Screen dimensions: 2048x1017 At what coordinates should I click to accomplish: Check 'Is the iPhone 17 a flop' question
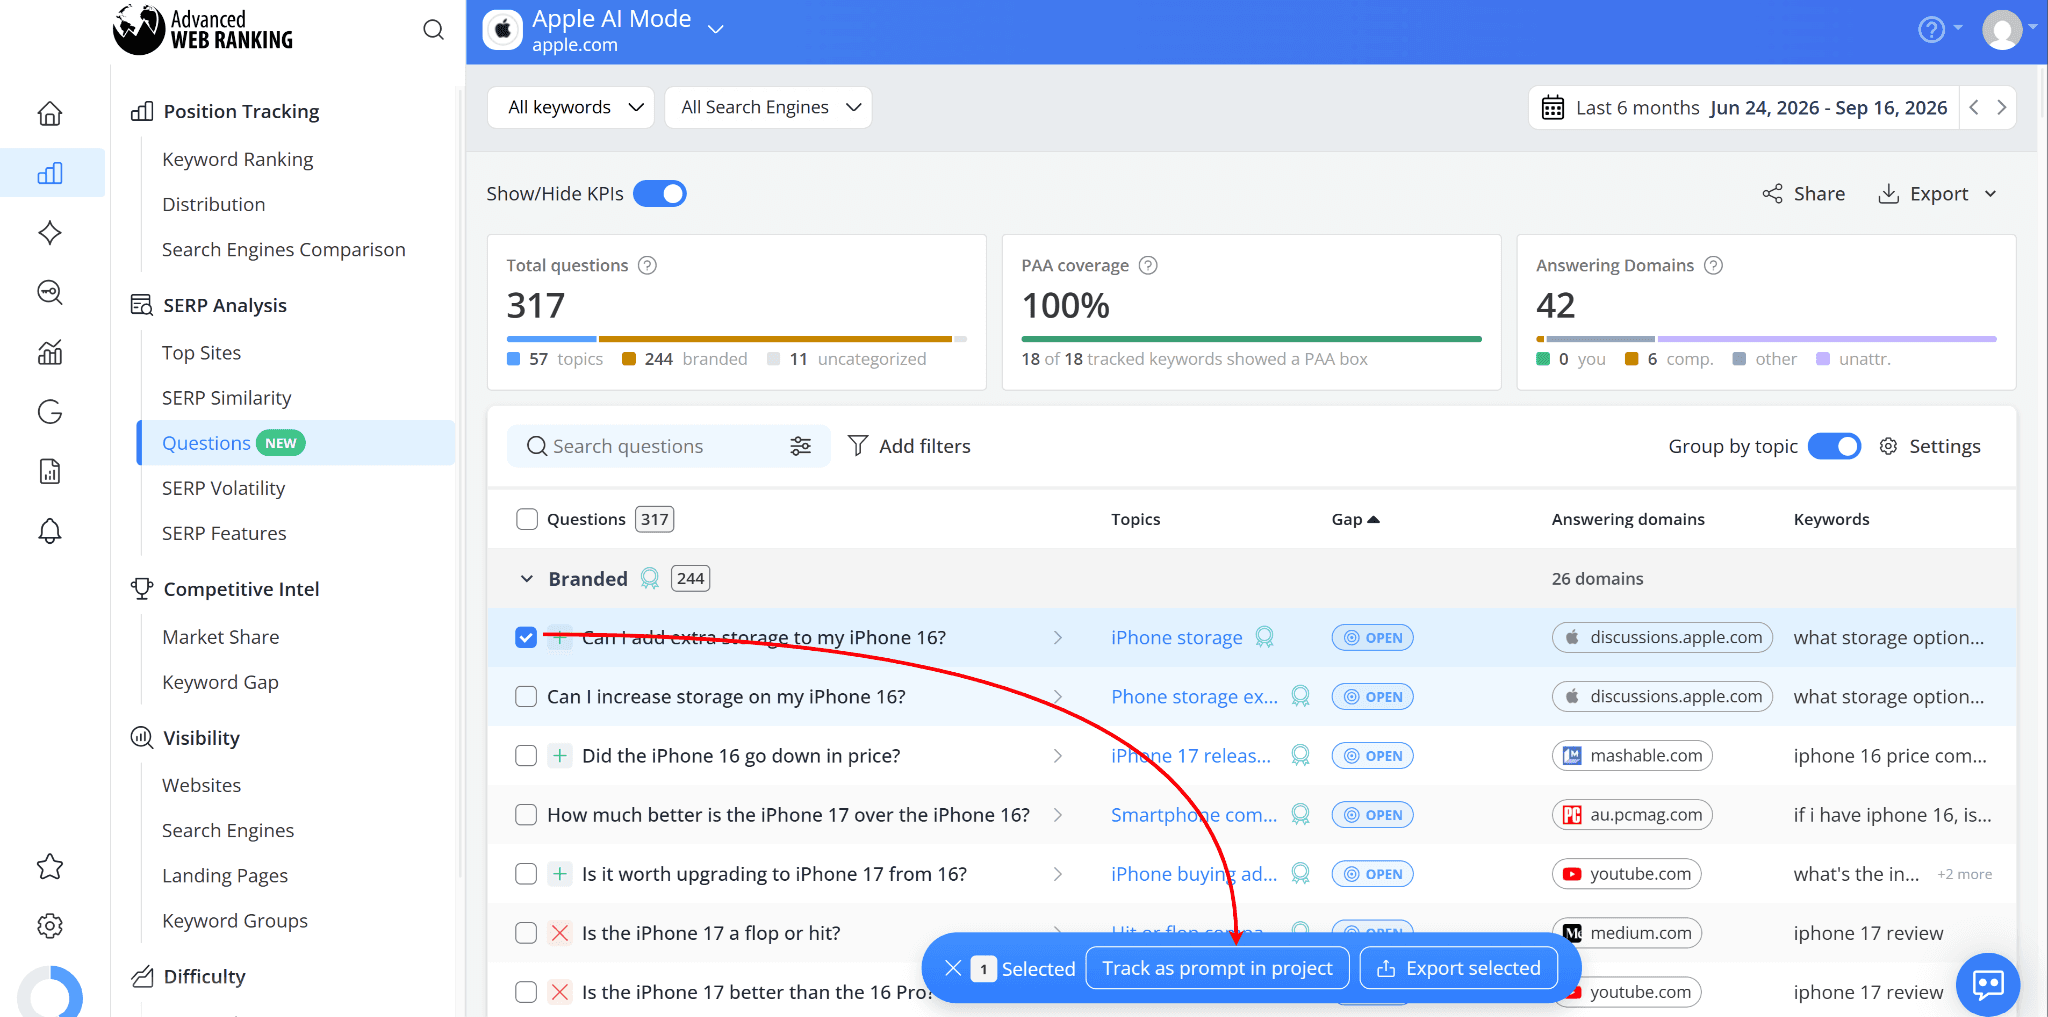coord(526,932)
